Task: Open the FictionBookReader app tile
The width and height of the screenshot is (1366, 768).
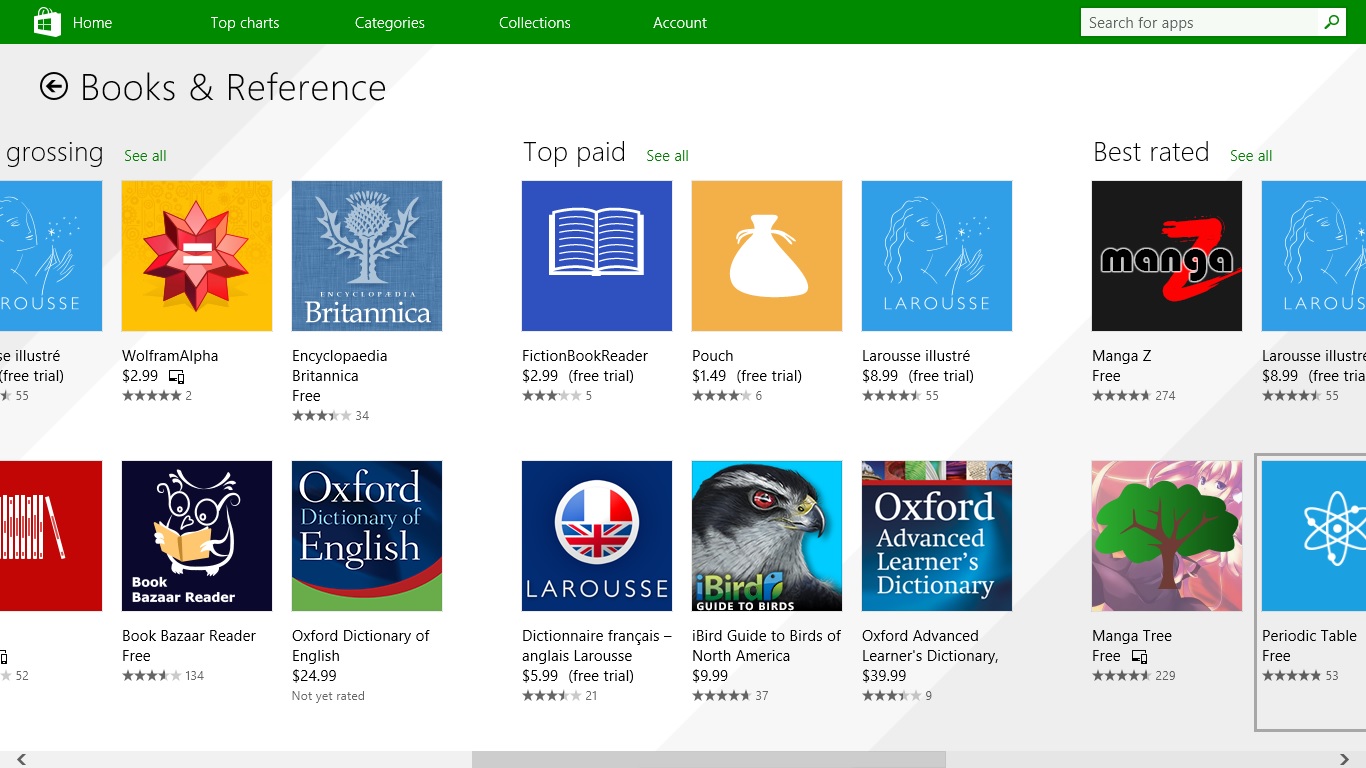Action: click(x=597, y=256)
